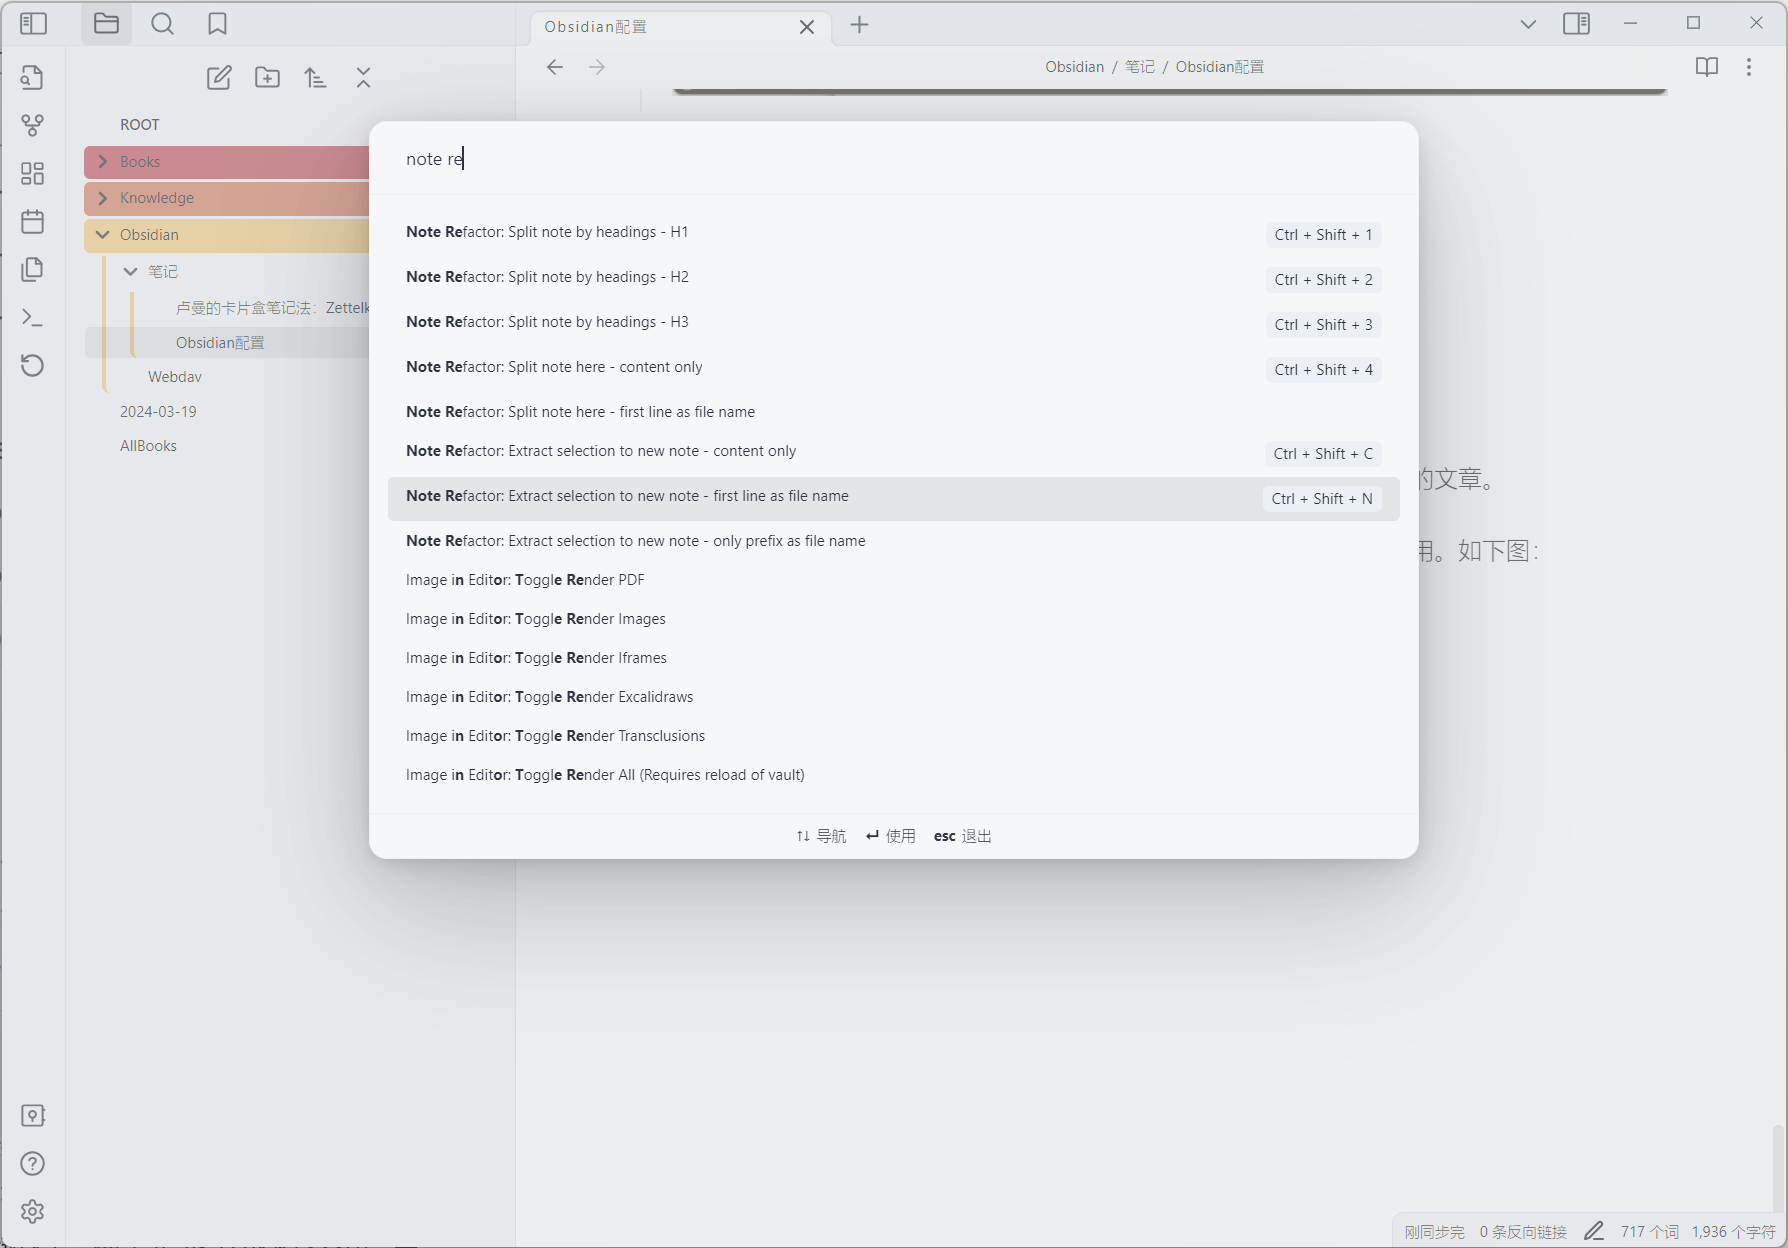Toggle Render All (Requires reload) command

pos(893,775)
